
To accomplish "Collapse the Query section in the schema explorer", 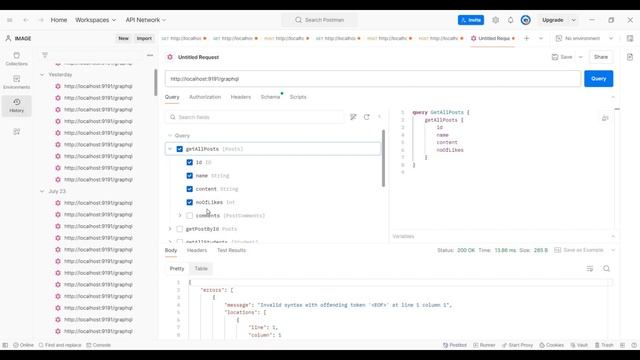I will click(x=170, y=136).
